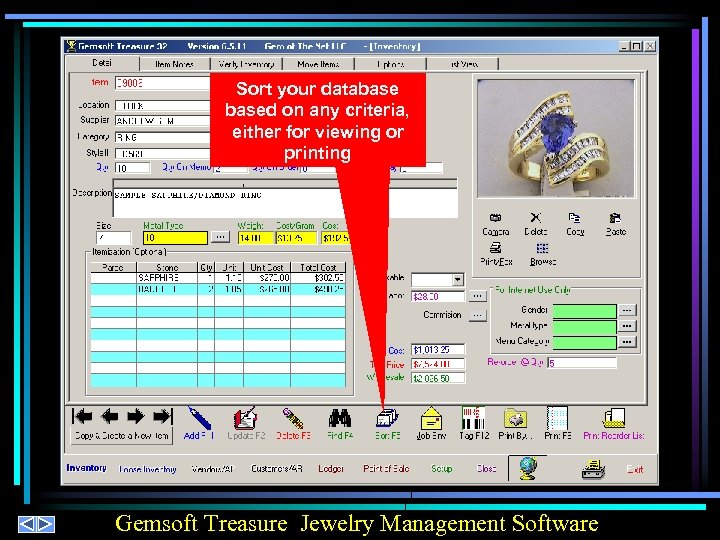Open the Gender lookup button
The image size is (720, 540).
tap(627, 310)
